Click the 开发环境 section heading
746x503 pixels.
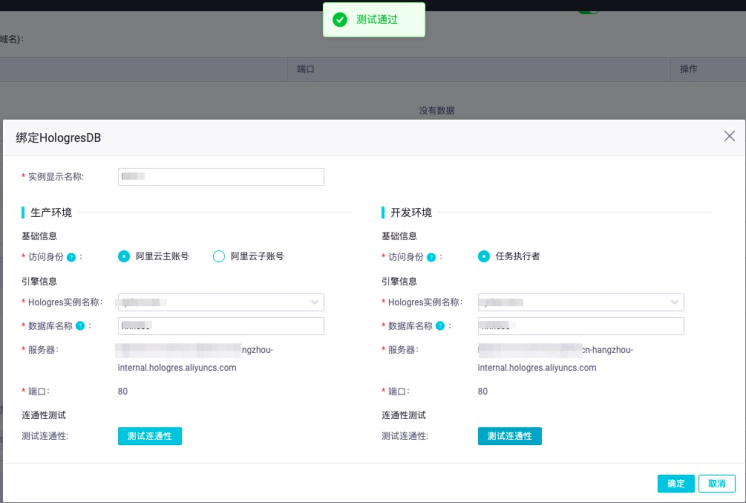pyautogui.click(x=411, y=212)
